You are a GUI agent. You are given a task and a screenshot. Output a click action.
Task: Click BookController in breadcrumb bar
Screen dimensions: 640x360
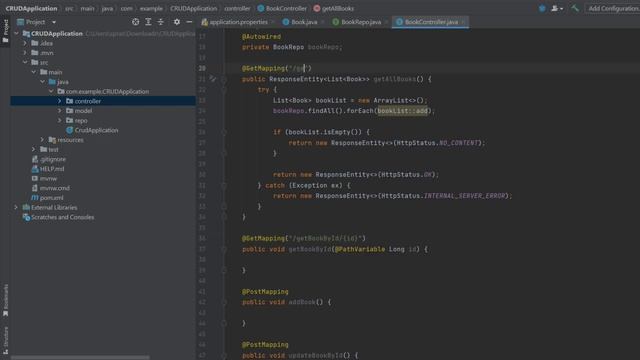click(282, 8)
